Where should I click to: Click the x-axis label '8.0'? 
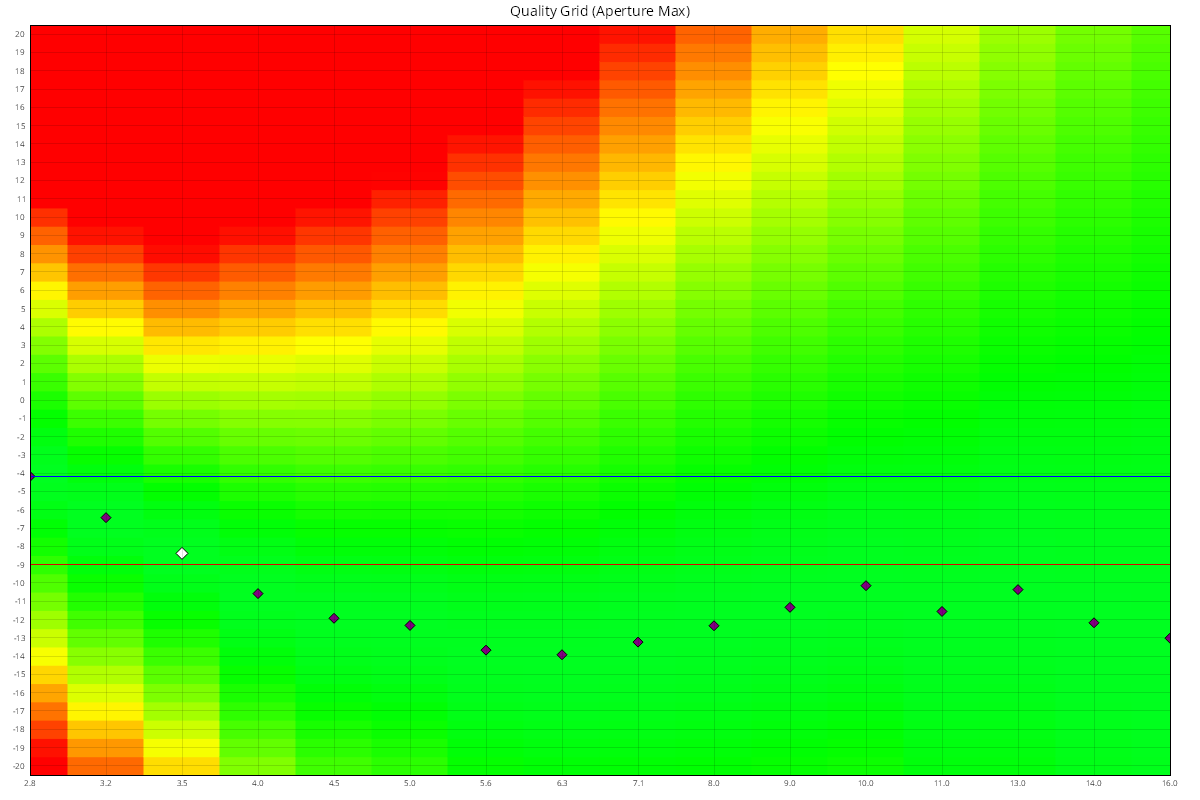coord(714,783)
